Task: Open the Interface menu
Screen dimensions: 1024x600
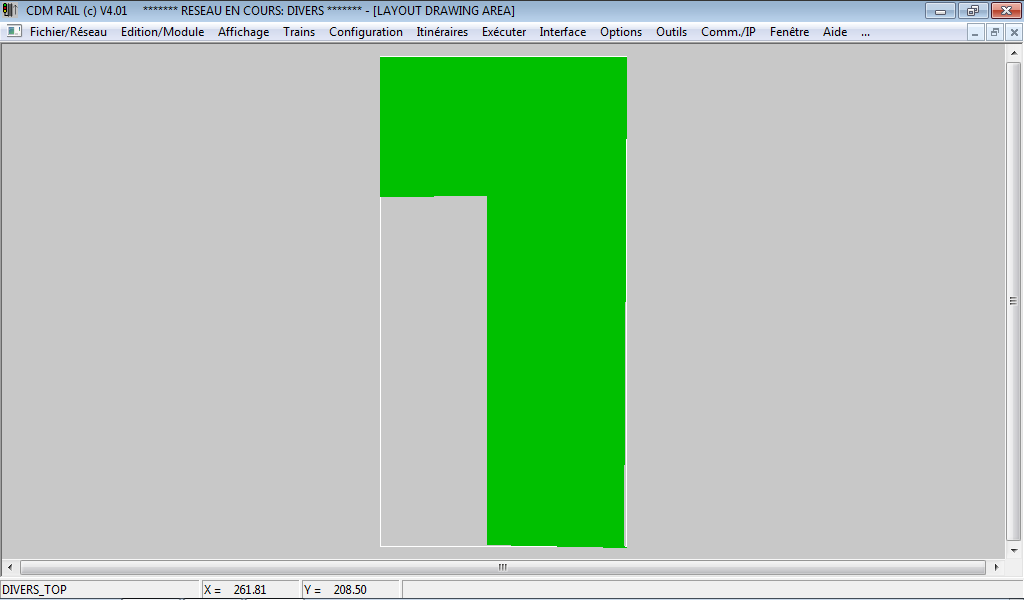Action: click(562, 32)
